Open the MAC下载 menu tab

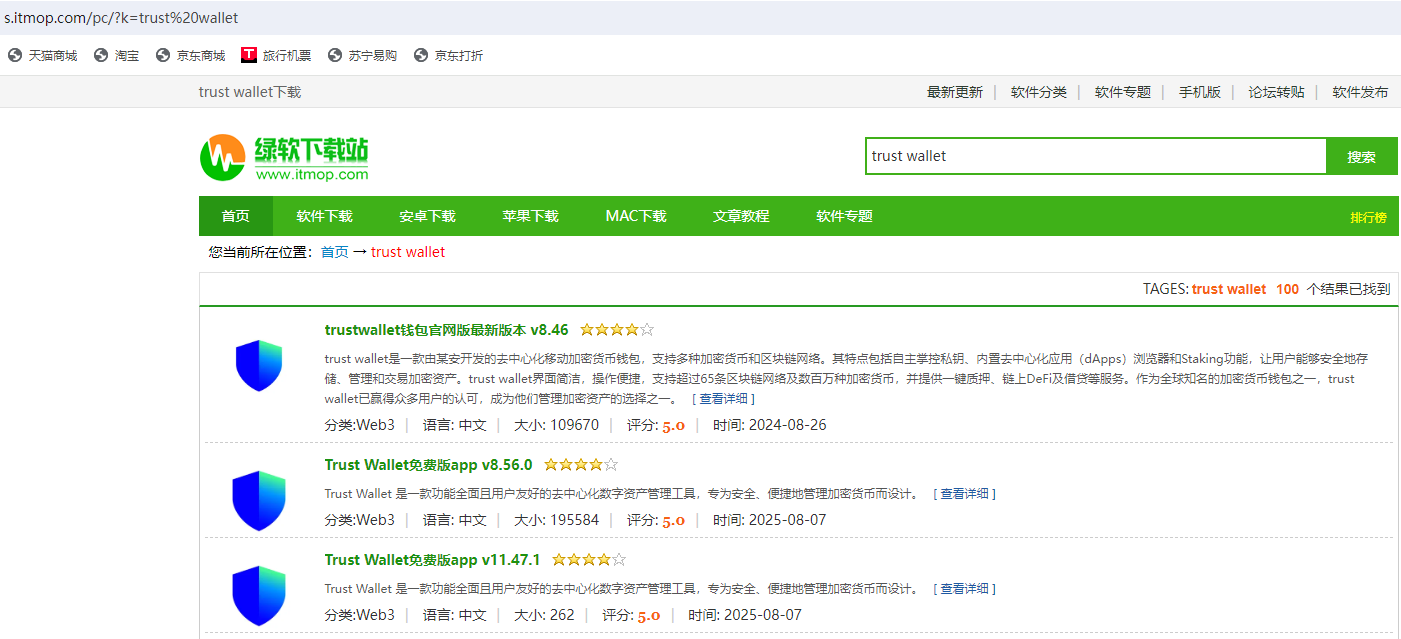tap(635, 216)
